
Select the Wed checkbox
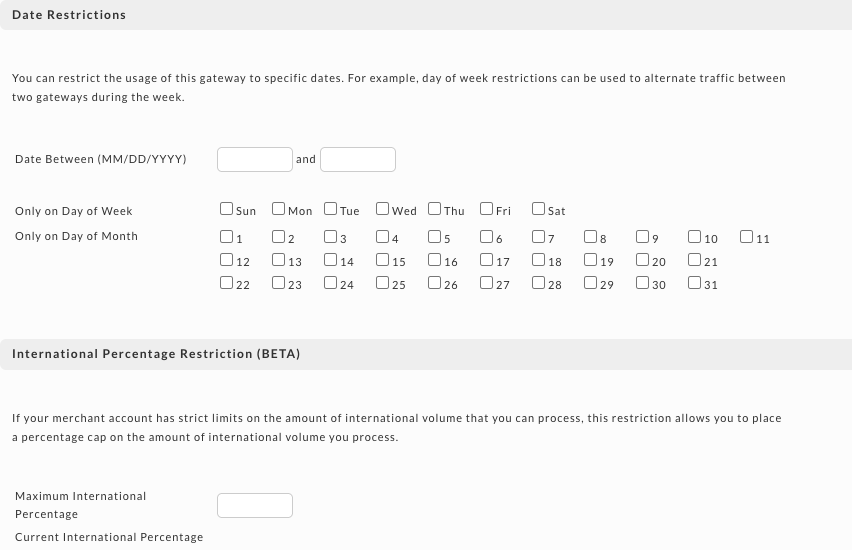(383, 209)
